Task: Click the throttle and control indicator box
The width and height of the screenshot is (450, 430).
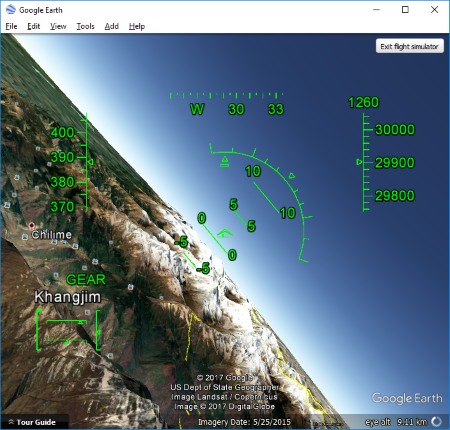Action: (68, 330)
